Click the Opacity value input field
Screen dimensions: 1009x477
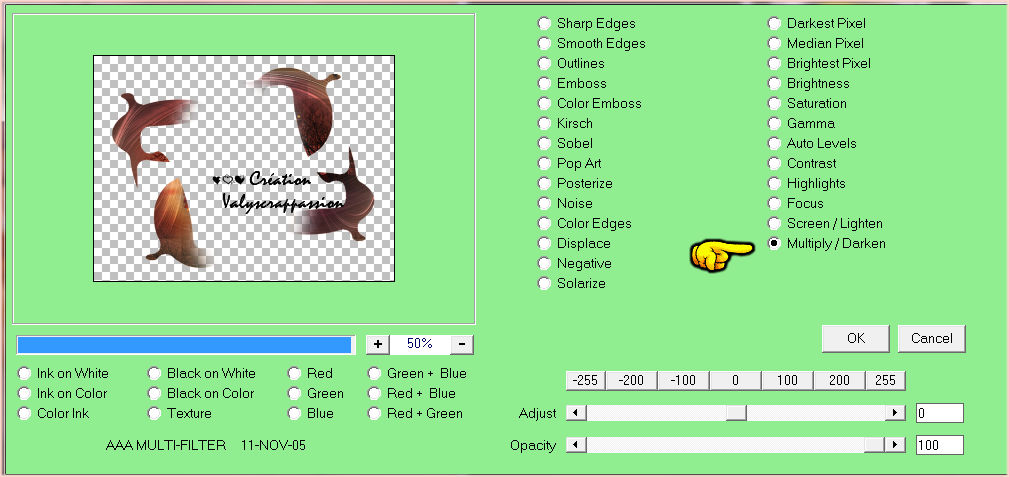(938, 445)
